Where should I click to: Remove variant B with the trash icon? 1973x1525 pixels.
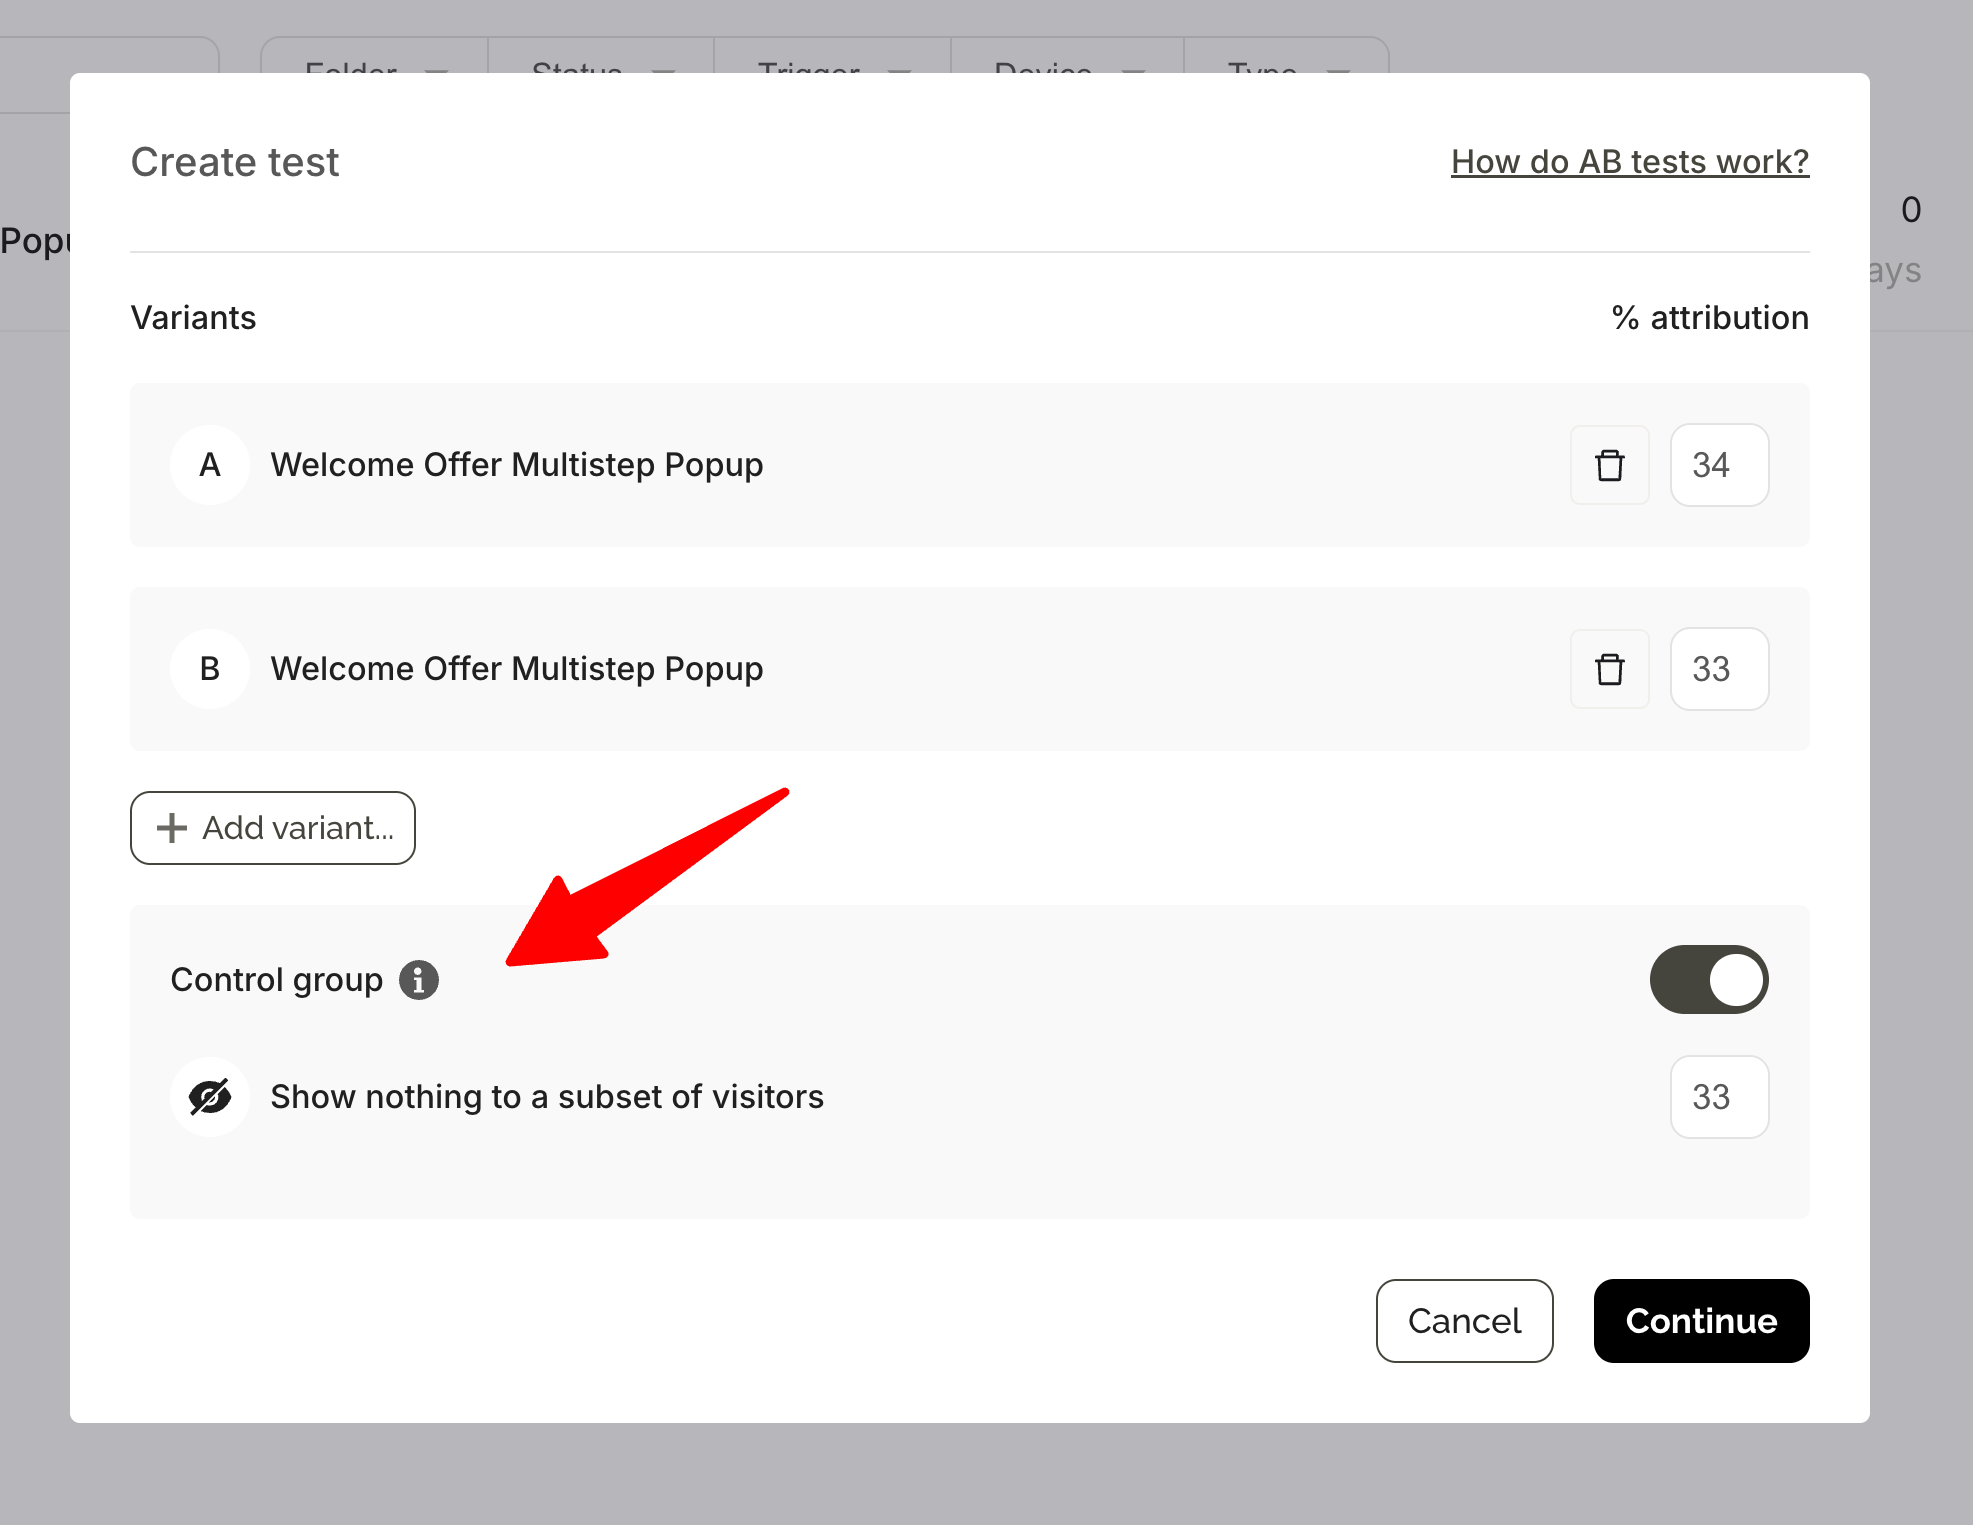[1609, 669]
